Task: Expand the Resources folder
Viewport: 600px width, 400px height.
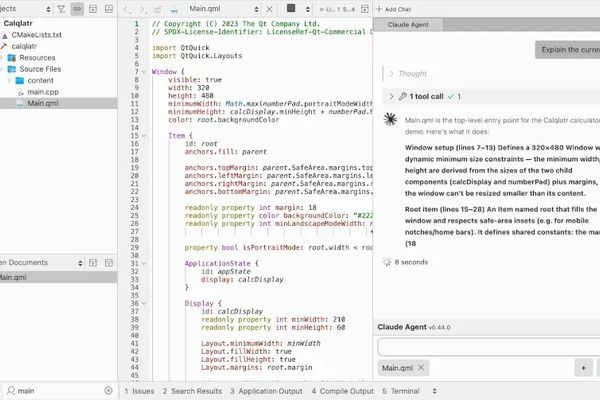Action: pyautogui.click(x=2, y=58)
